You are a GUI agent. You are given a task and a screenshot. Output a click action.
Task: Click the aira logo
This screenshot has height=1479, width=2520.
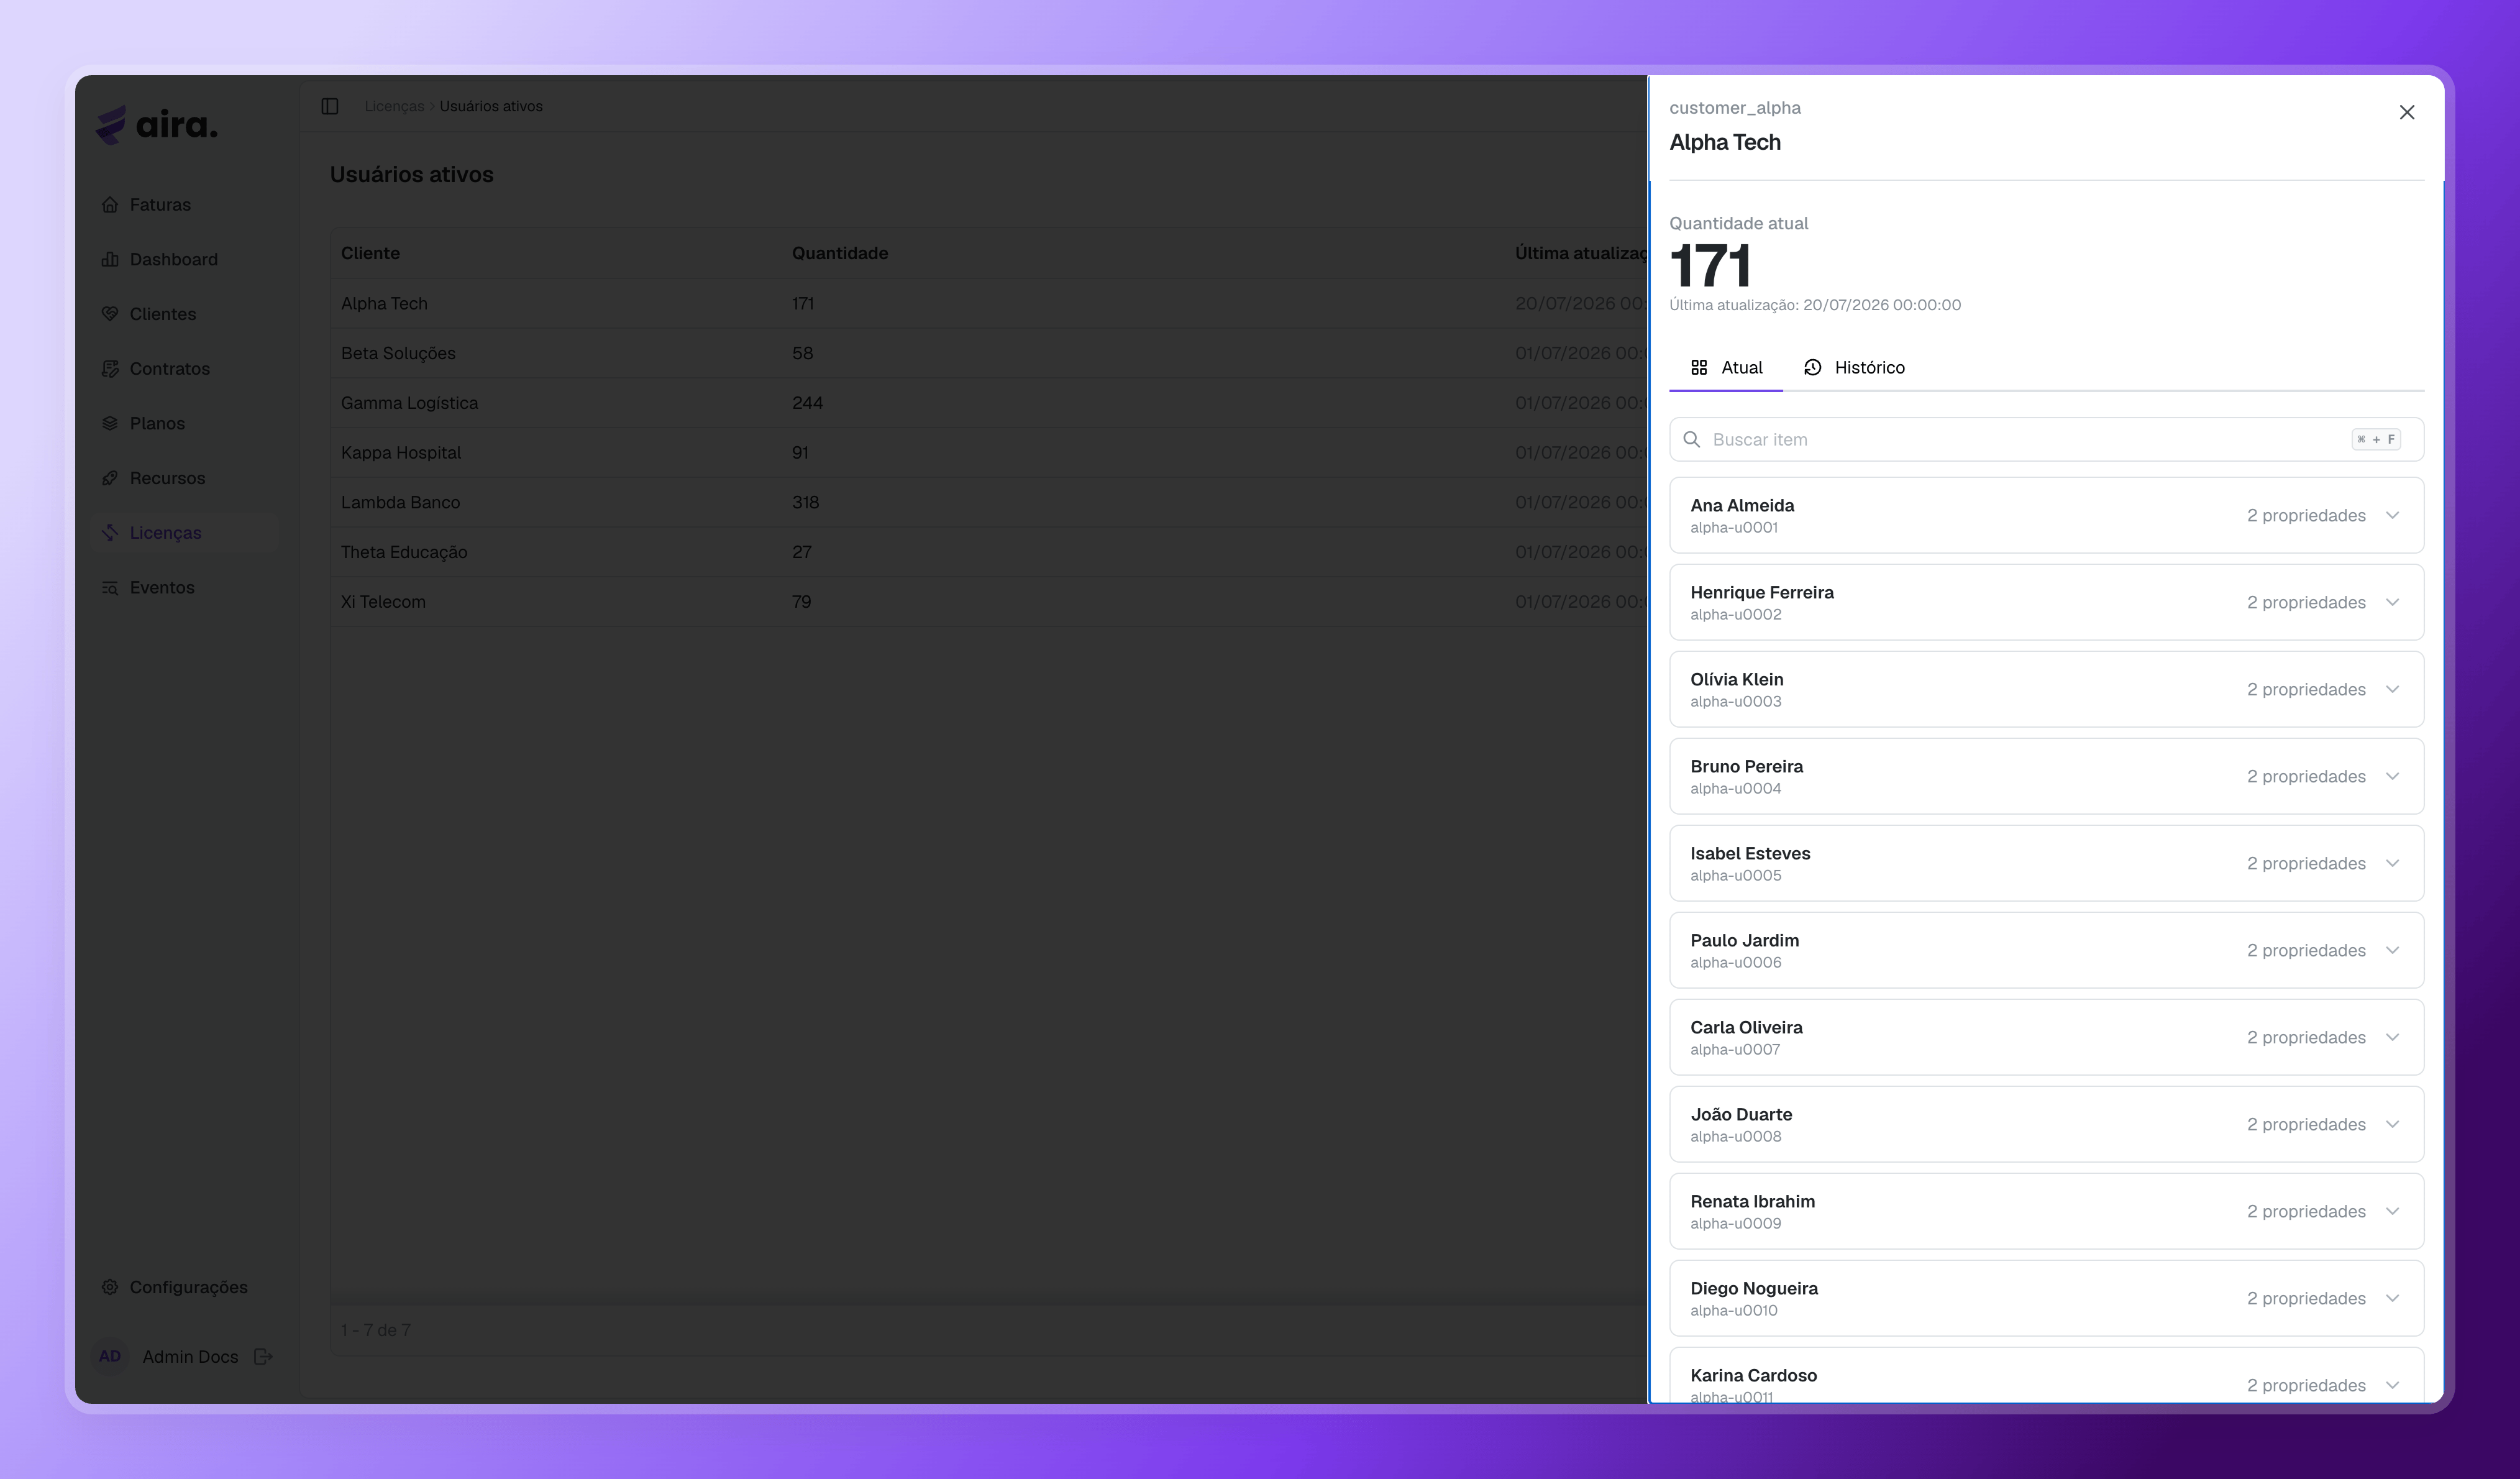156,126
